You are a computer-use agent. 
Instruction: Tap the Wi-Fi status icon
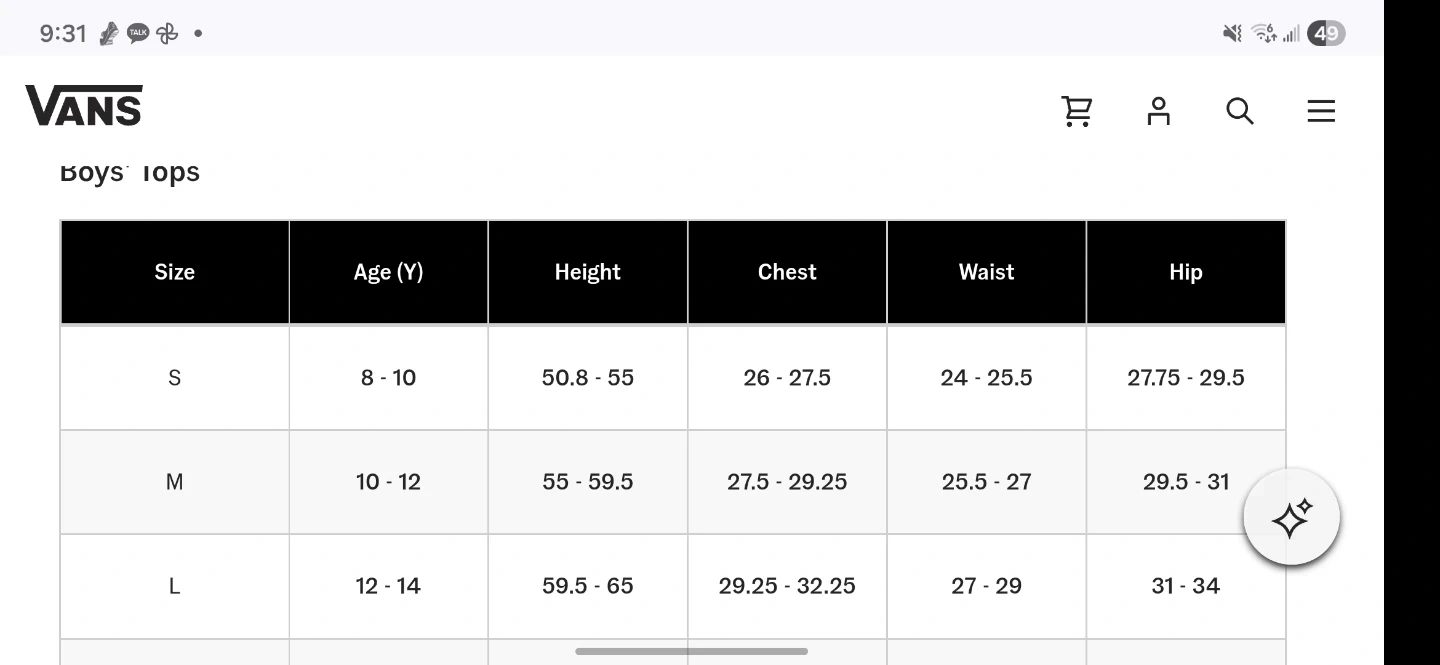[1264, 33]
